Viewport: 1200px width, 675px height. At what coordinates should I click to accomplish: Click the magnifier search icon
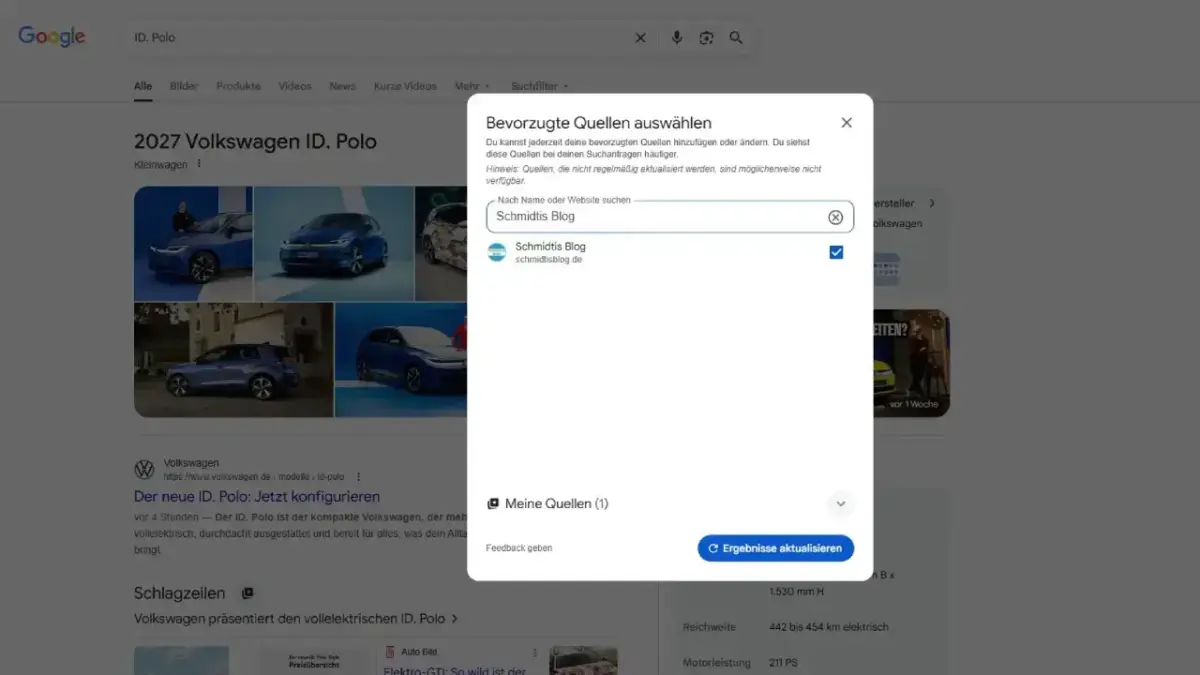(x=736, y=38)
